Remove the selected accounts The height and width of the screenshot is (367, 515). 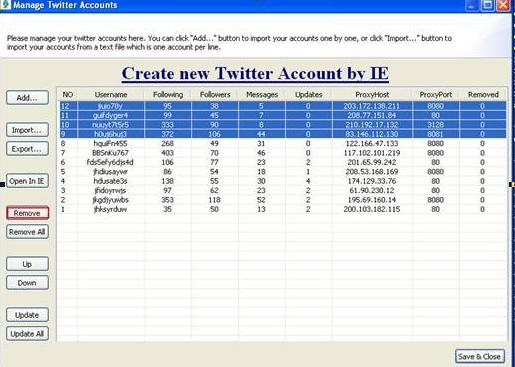click(27, 213)
